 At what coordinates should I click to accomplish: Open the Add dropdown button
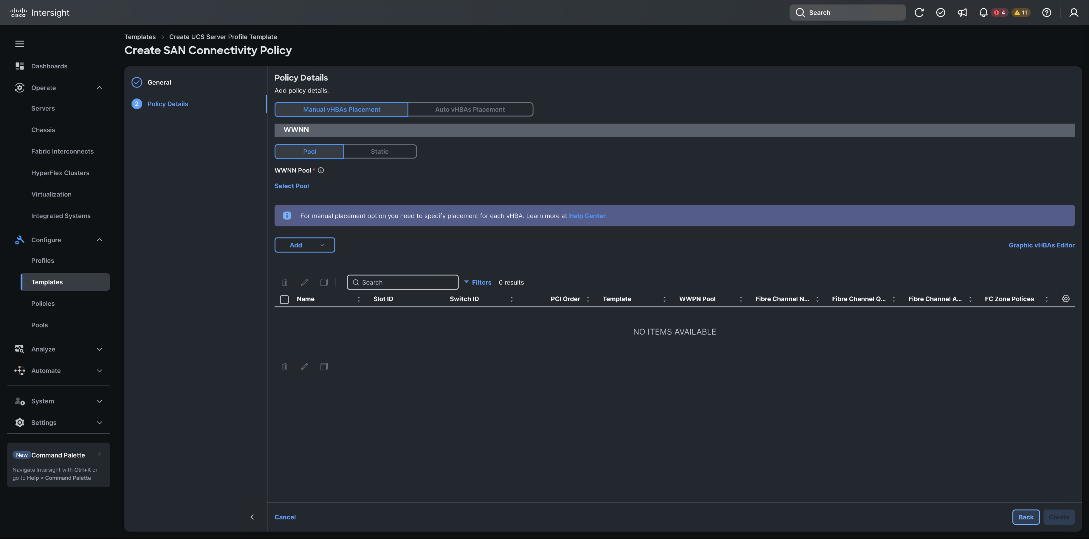pos(305,245)
